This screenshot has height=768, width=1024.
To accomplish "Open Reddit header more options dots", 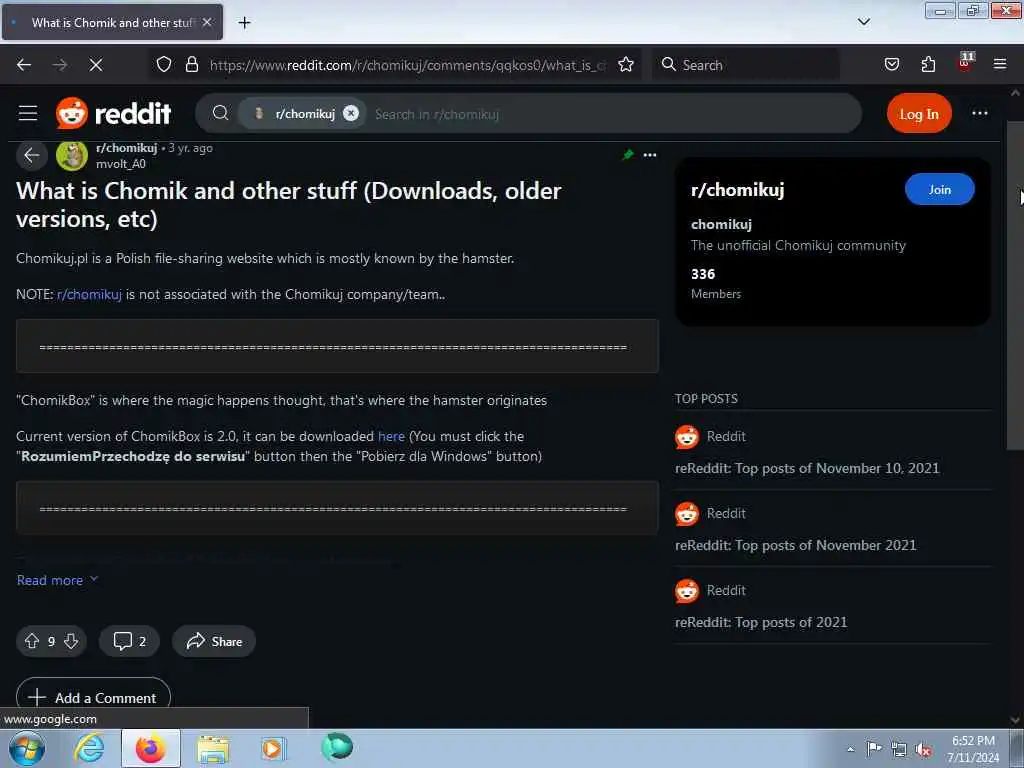I will click(x=980, y=114).
